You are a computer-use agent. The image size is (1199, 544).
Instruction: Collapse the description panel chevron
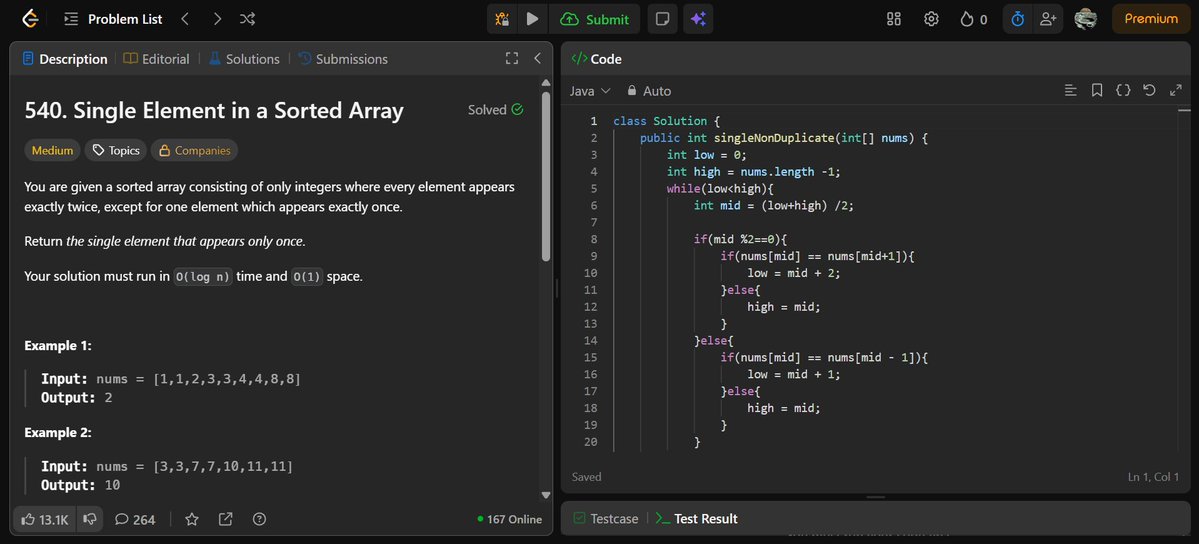click(x=537, y=58)
